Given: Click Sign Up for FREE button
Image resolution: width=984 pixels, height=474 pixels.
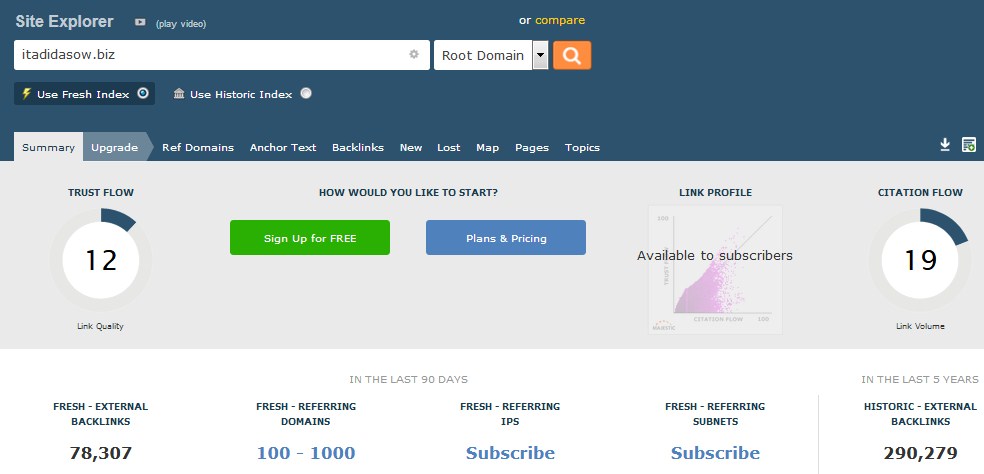Looking at the screenshot, I should (x=310, y=238).
